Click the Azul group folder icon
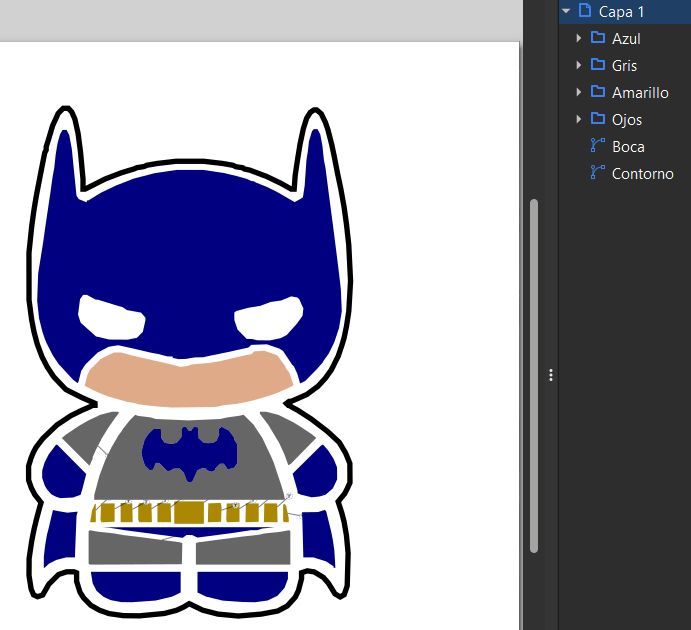This screenshot has height=630, width=691. tap(598, 37)
